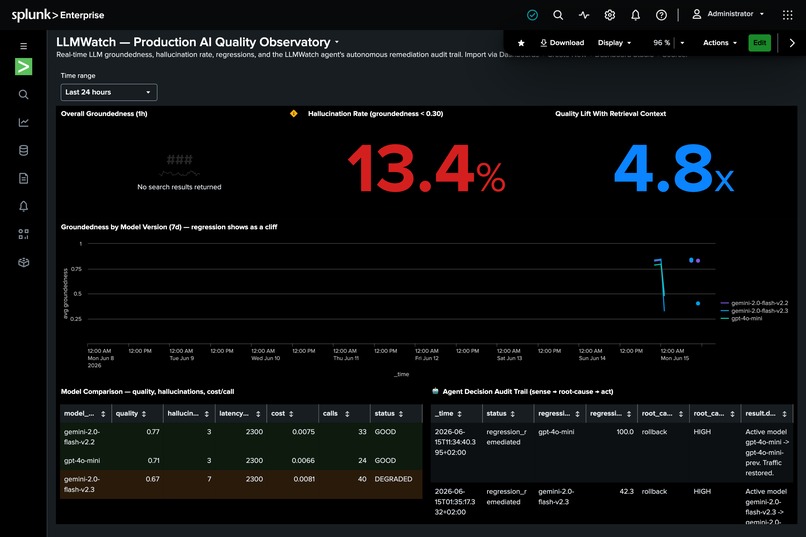Sort the calls column
806x537 pixels.
(347, 414)
